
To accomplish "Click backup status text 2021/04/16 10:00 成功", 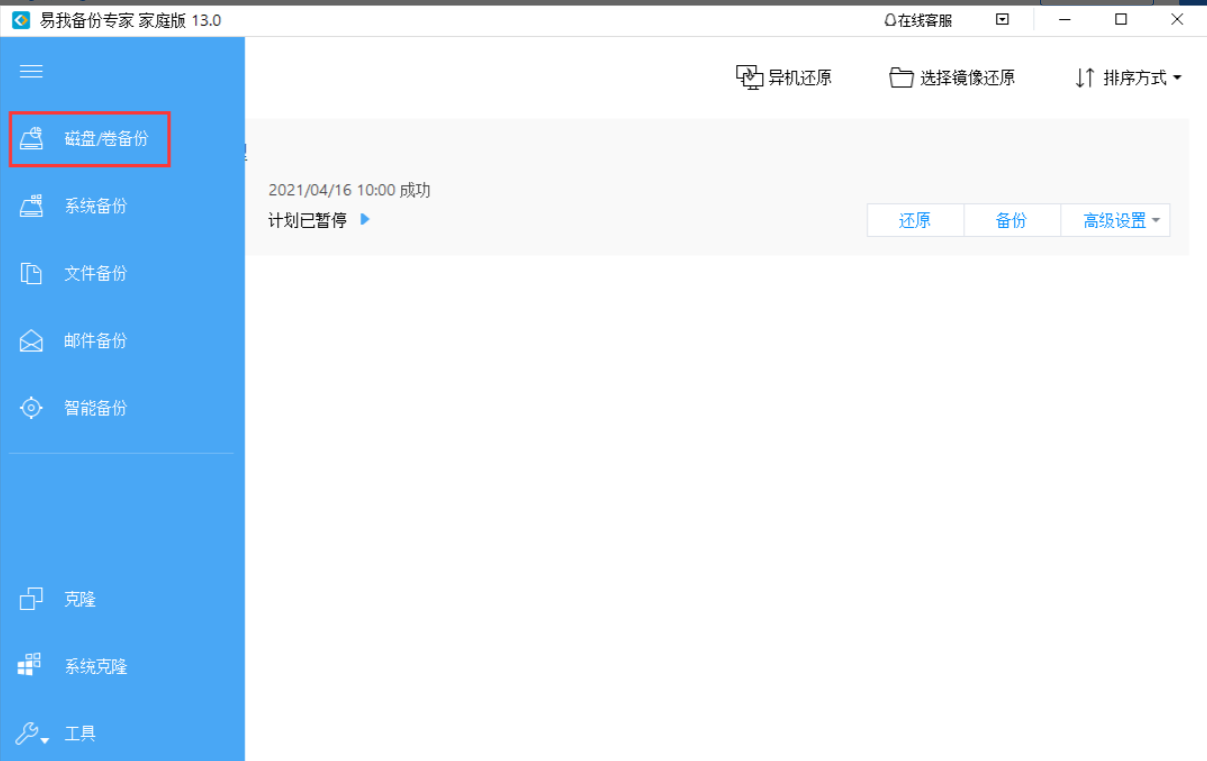I will tap(349, 190).
